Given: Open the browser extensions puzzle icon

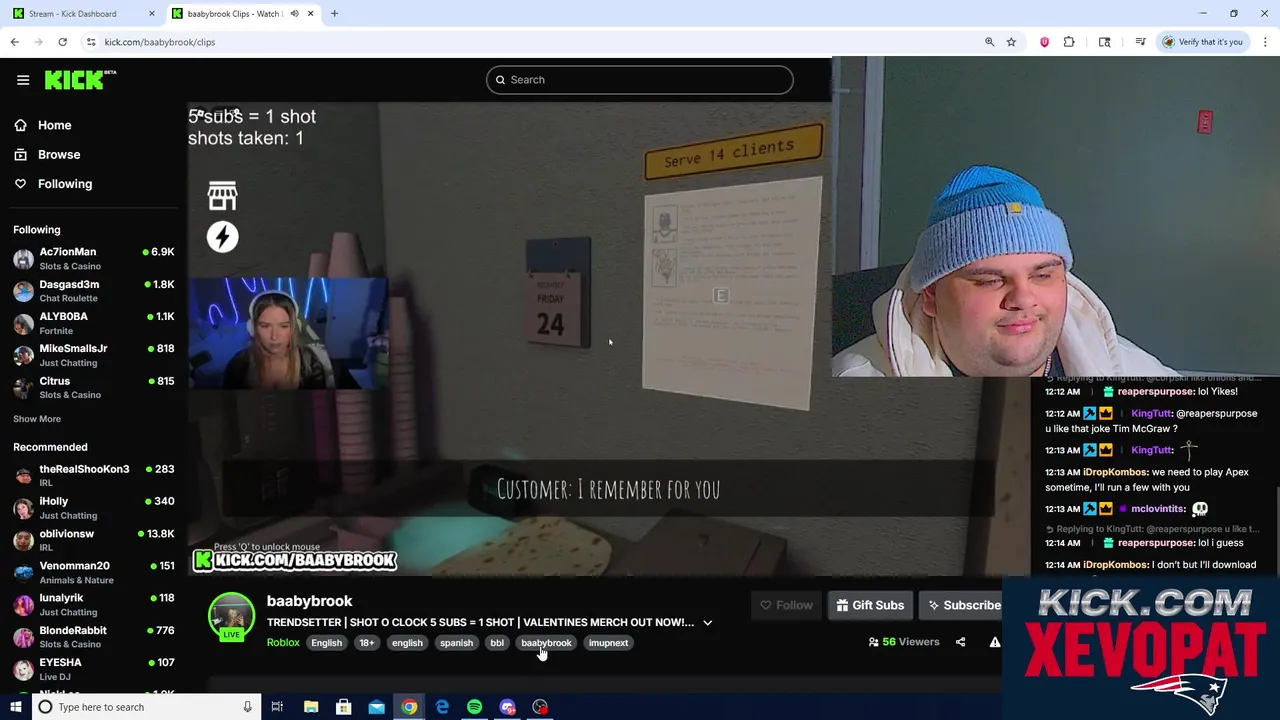Looking at the screenshot, I should pyautogui.click(x=1069, y=42).
